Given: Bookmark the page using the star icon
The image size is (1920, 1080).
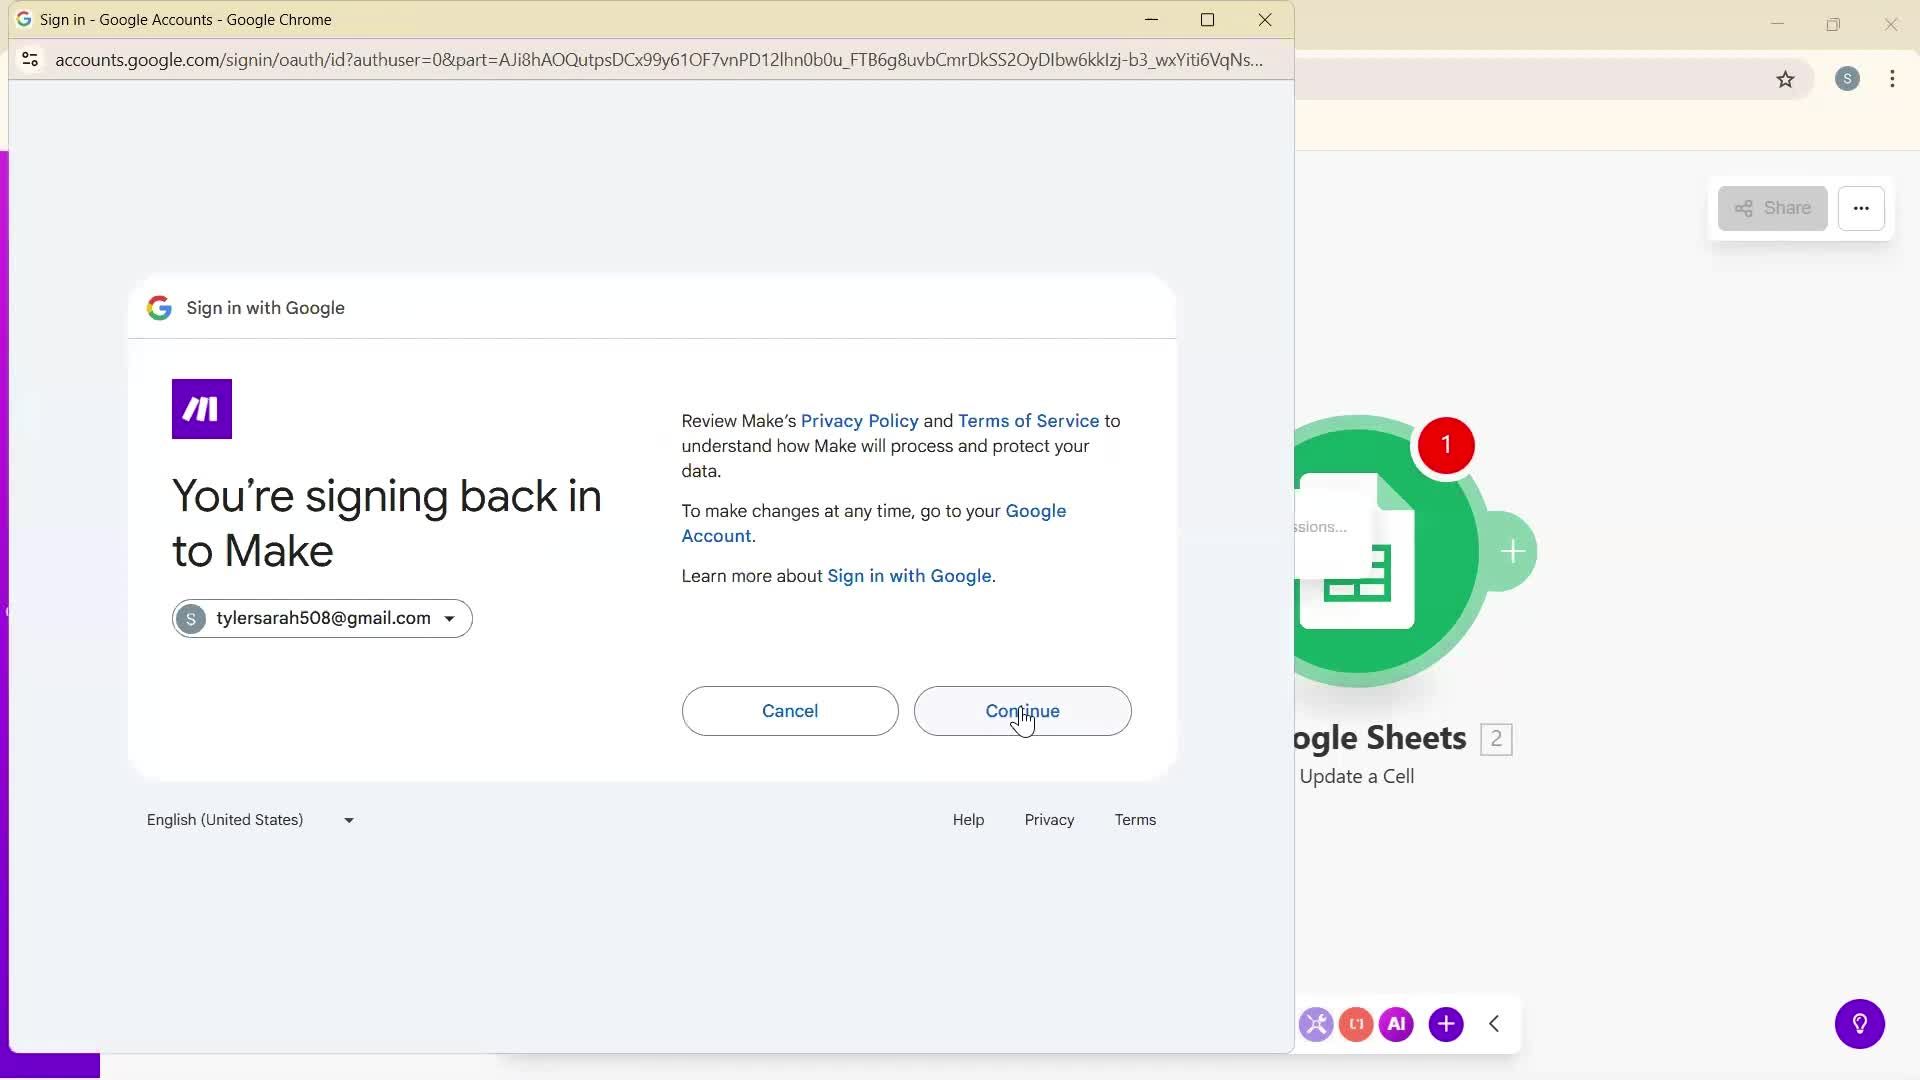Looking at the screenshot, I should [x=1787, y=79].
